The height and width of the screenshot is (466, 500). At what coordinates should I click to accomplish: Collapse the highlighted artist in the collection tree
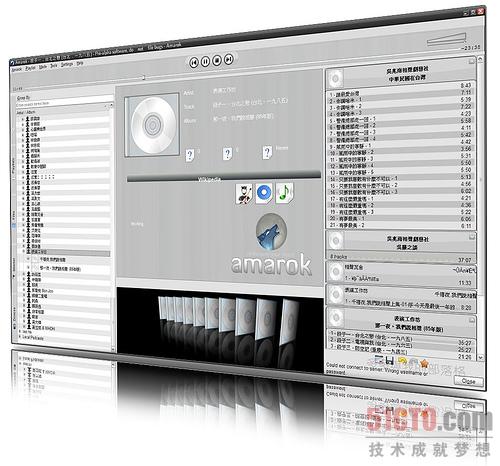24,252
